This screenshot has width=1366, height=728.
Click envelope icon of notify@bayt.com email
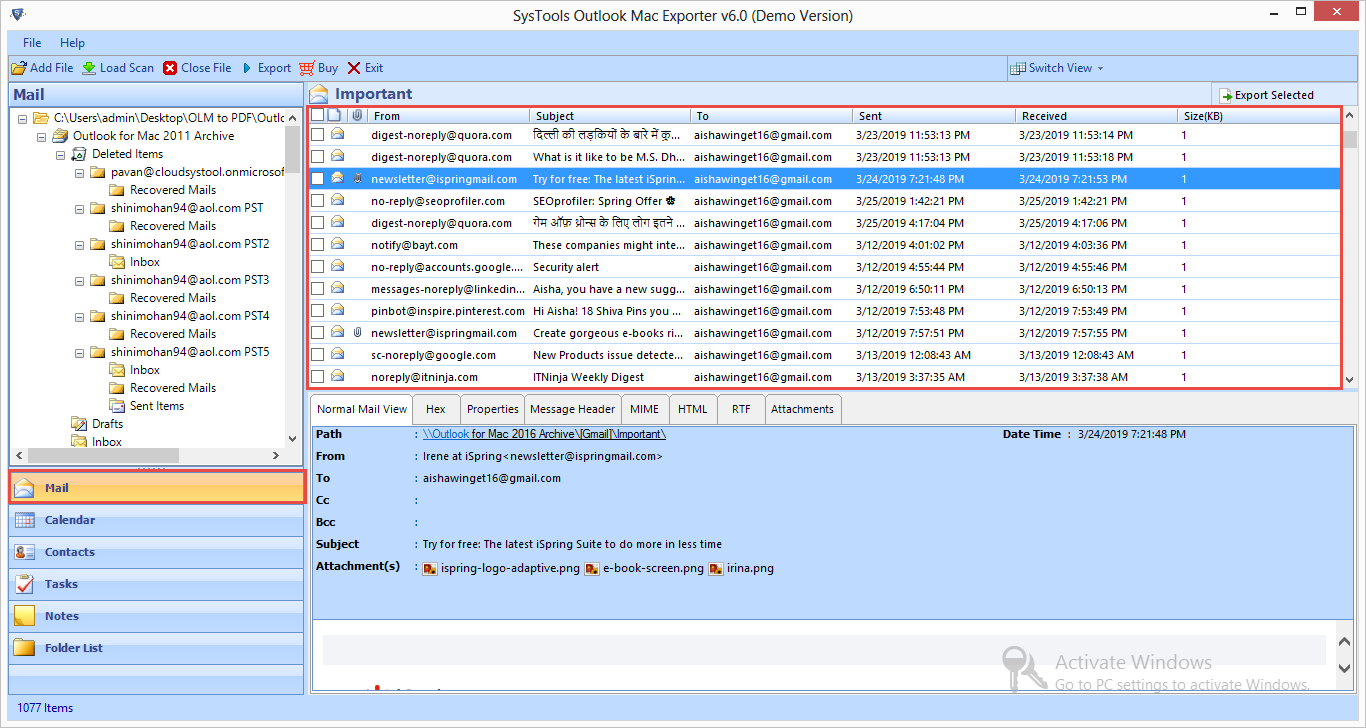[338, 245]
